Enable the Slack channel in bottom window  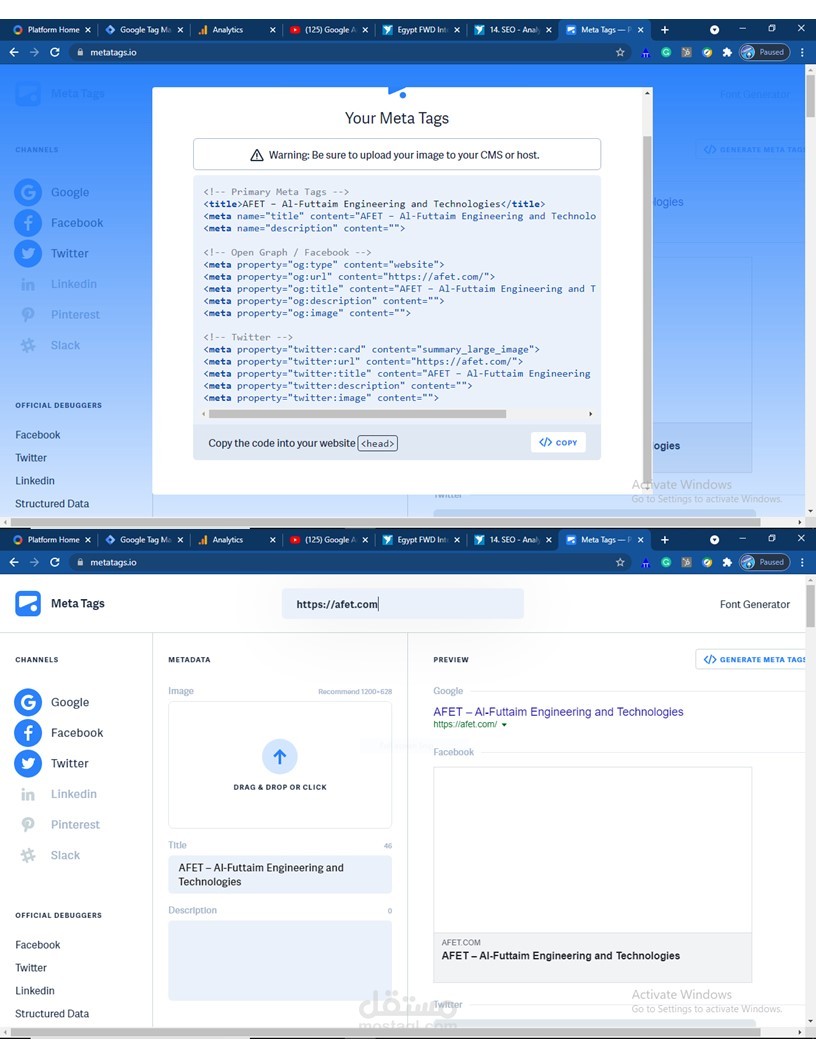50,855
